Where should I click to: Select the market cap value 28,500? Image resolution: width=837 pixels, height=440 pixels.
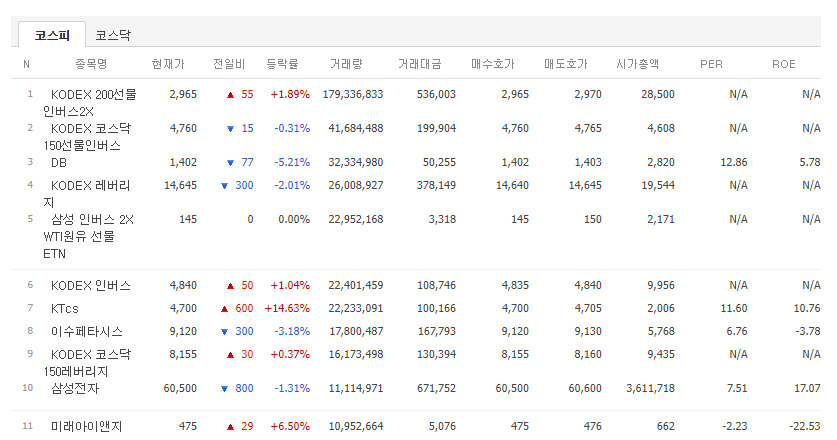coord(658,94)
